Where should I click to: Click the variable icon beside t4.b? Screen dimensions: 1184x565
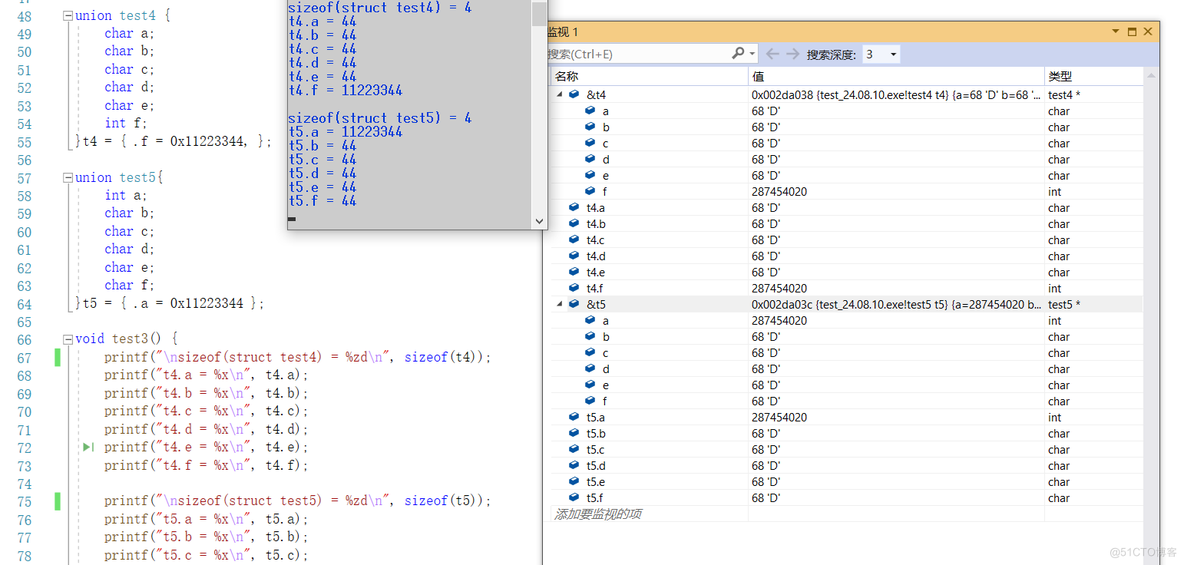click(x=574, y=224)
